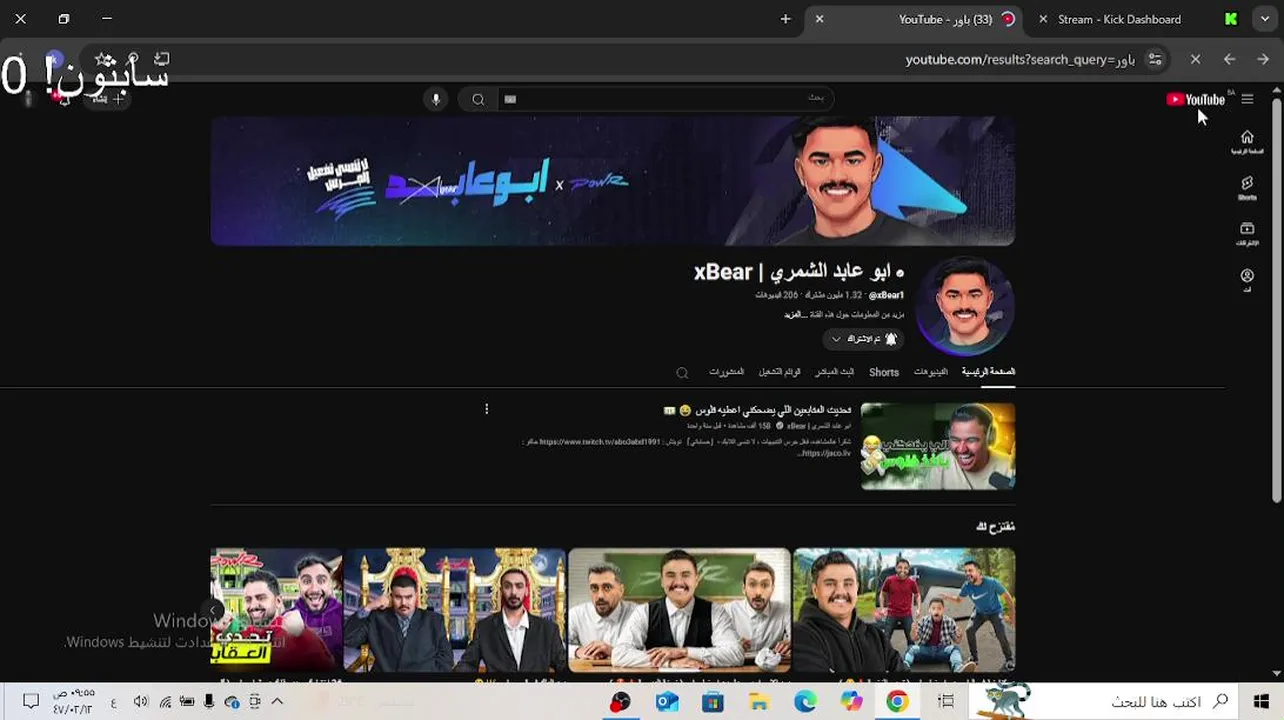Click the YouTube logo
The image size is (1284, 720).
pyautogui.click(x=1195, y=99)
